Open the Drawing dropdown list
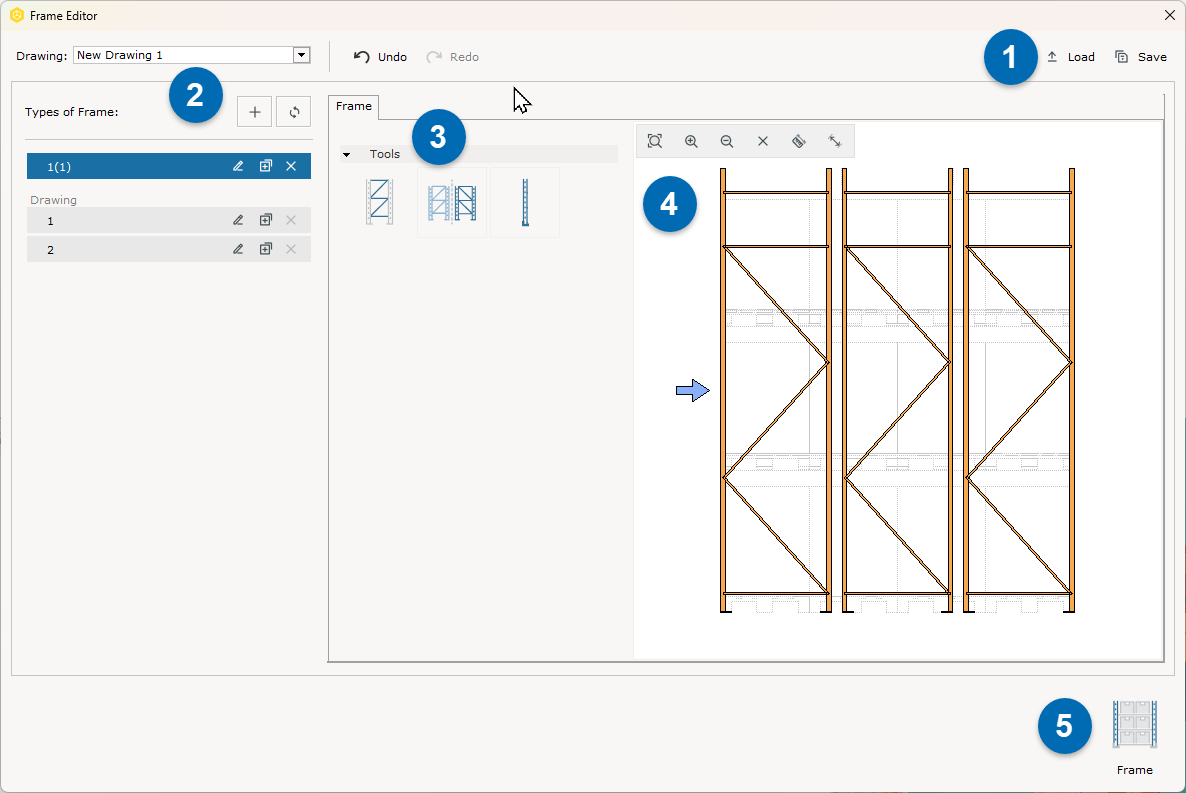 tap(301, 56)
